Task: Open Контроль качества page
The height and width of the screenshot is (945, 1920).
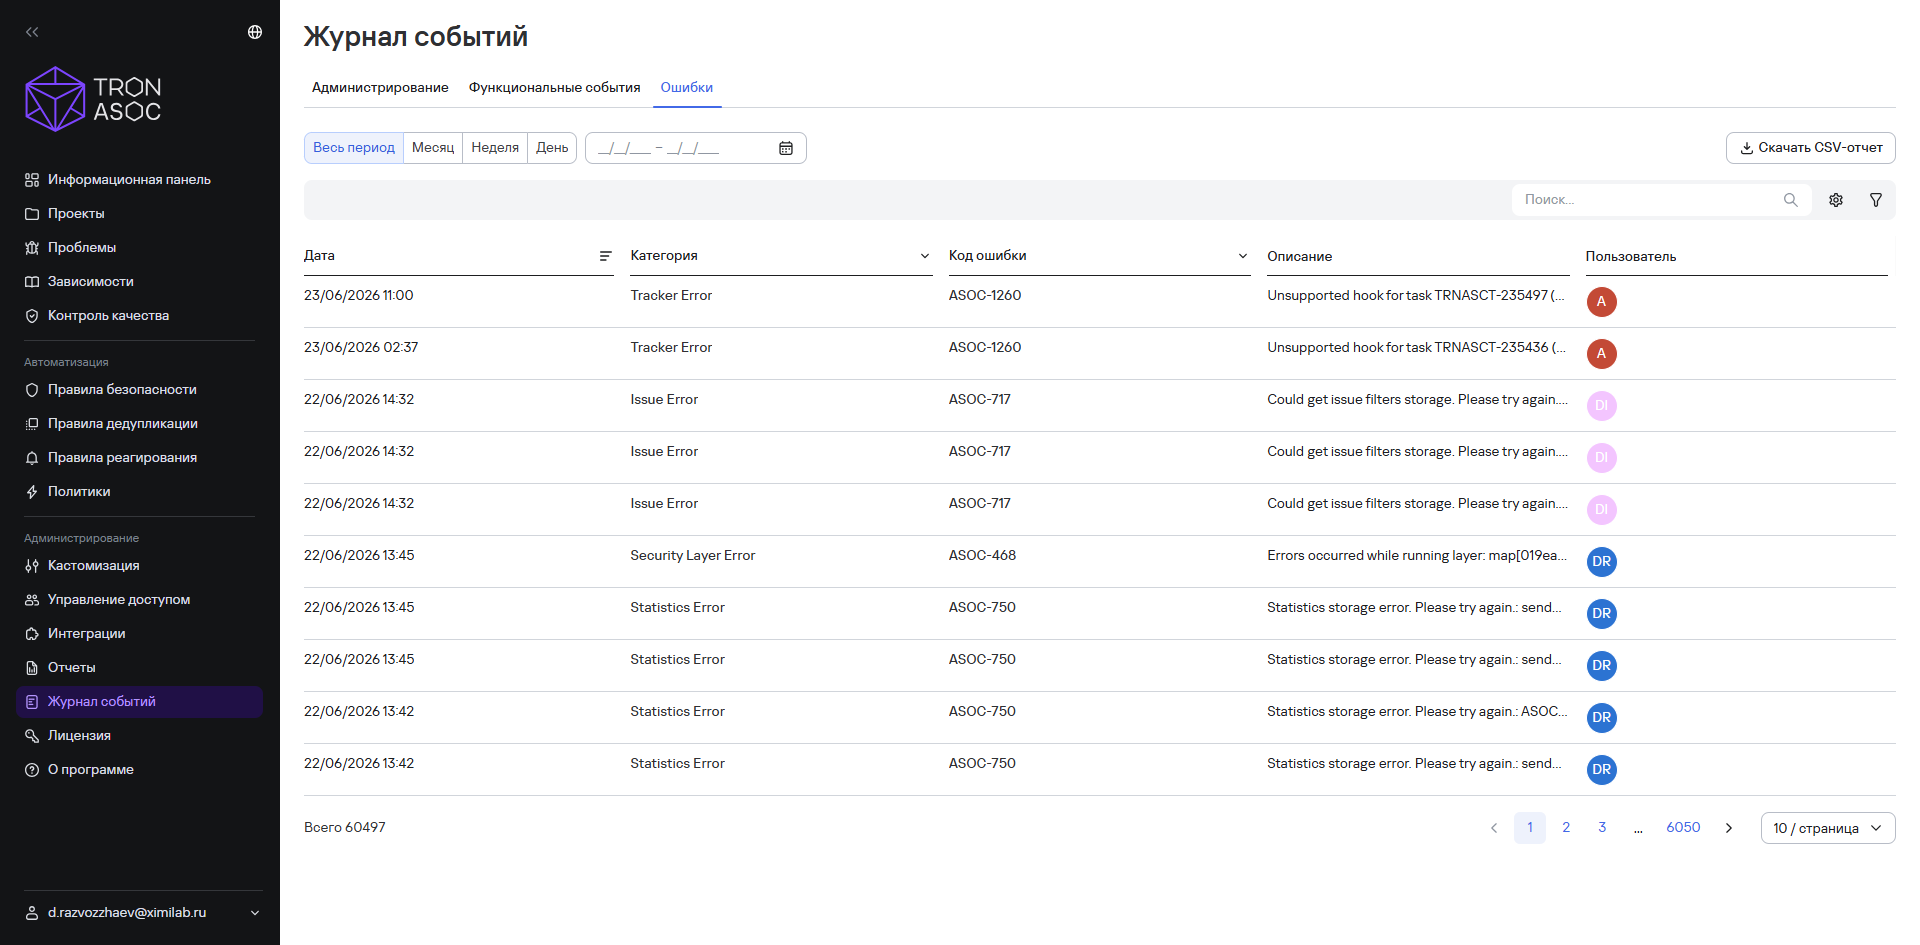Action: click(108, 316)
